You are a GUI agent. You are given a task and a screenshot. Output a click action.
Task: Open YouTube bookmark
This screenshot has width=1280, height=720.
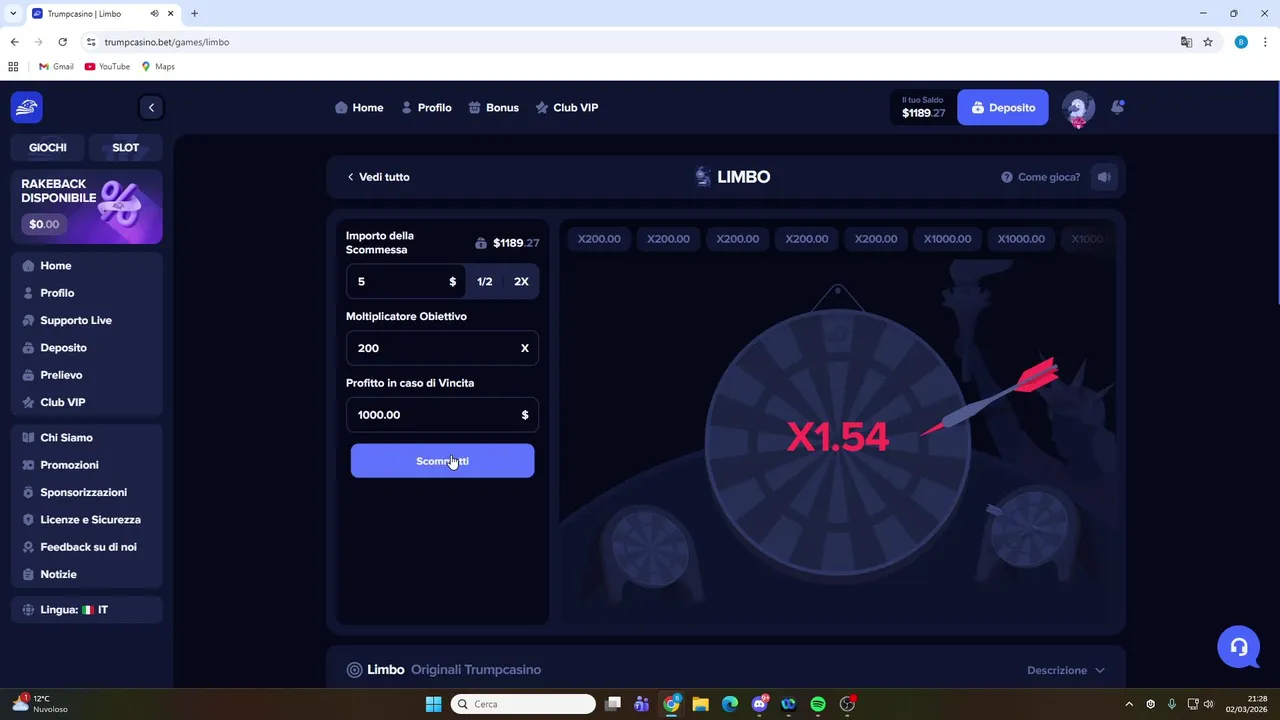[107, 66]
